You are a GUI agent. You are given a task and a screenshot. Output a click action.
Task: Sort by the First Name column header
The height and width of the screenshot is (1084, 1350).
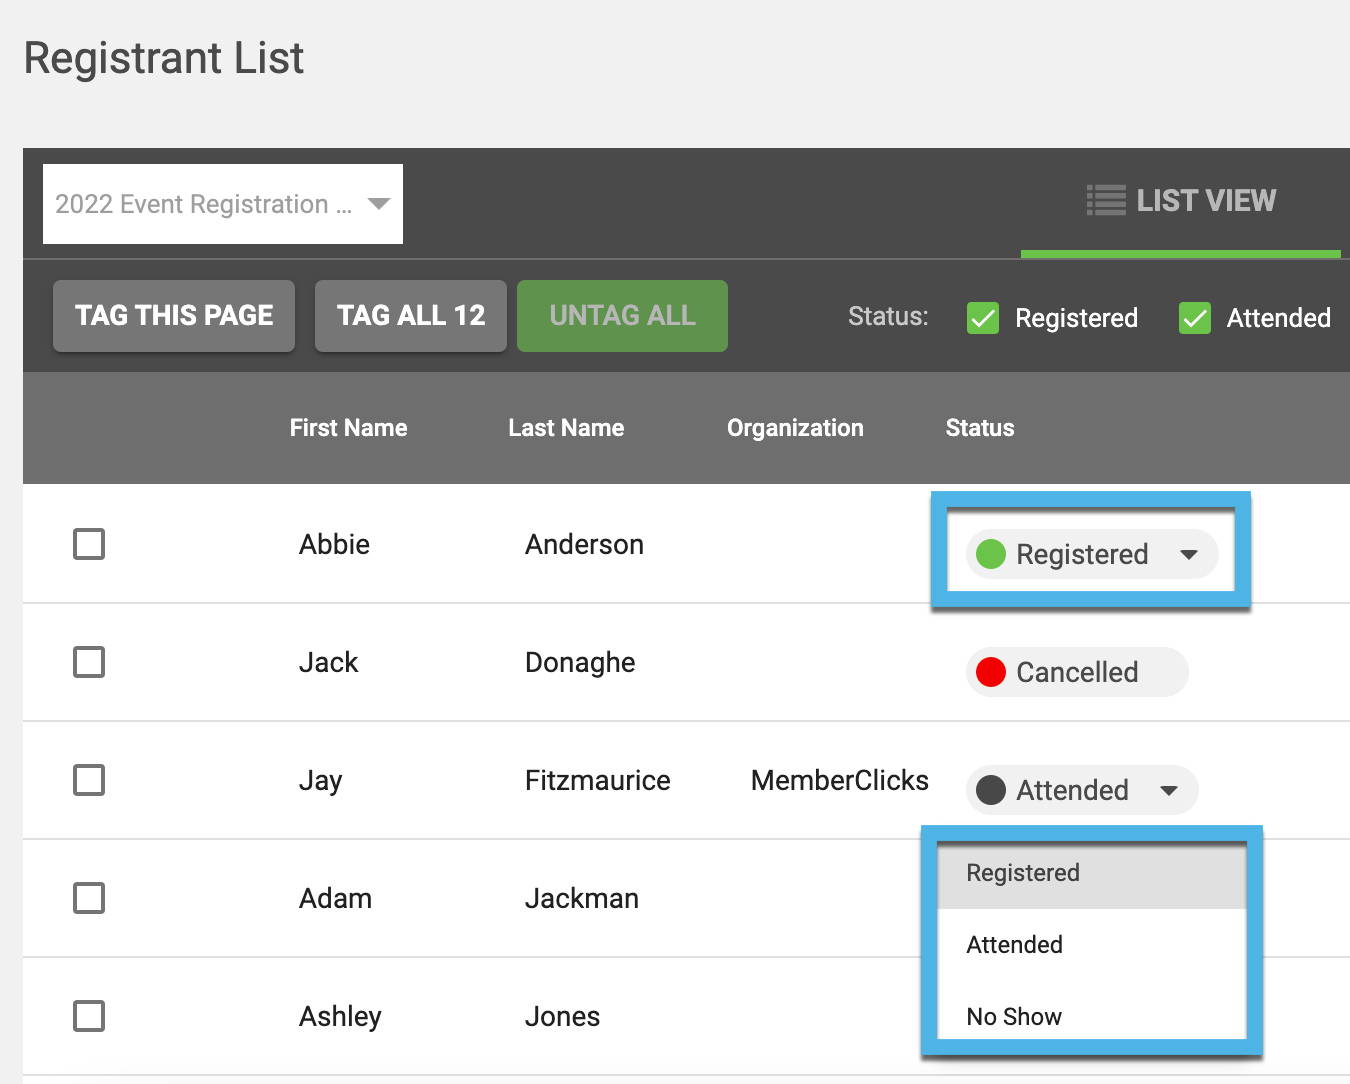[x=348, y=428]
